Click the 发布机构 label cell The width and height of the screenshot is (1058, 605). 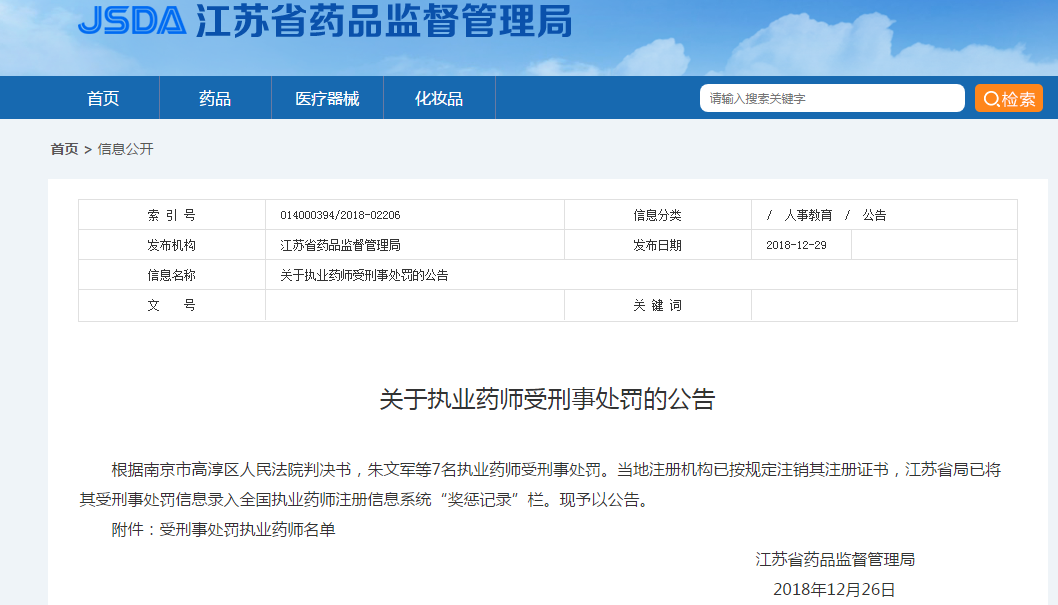[172, 246]
